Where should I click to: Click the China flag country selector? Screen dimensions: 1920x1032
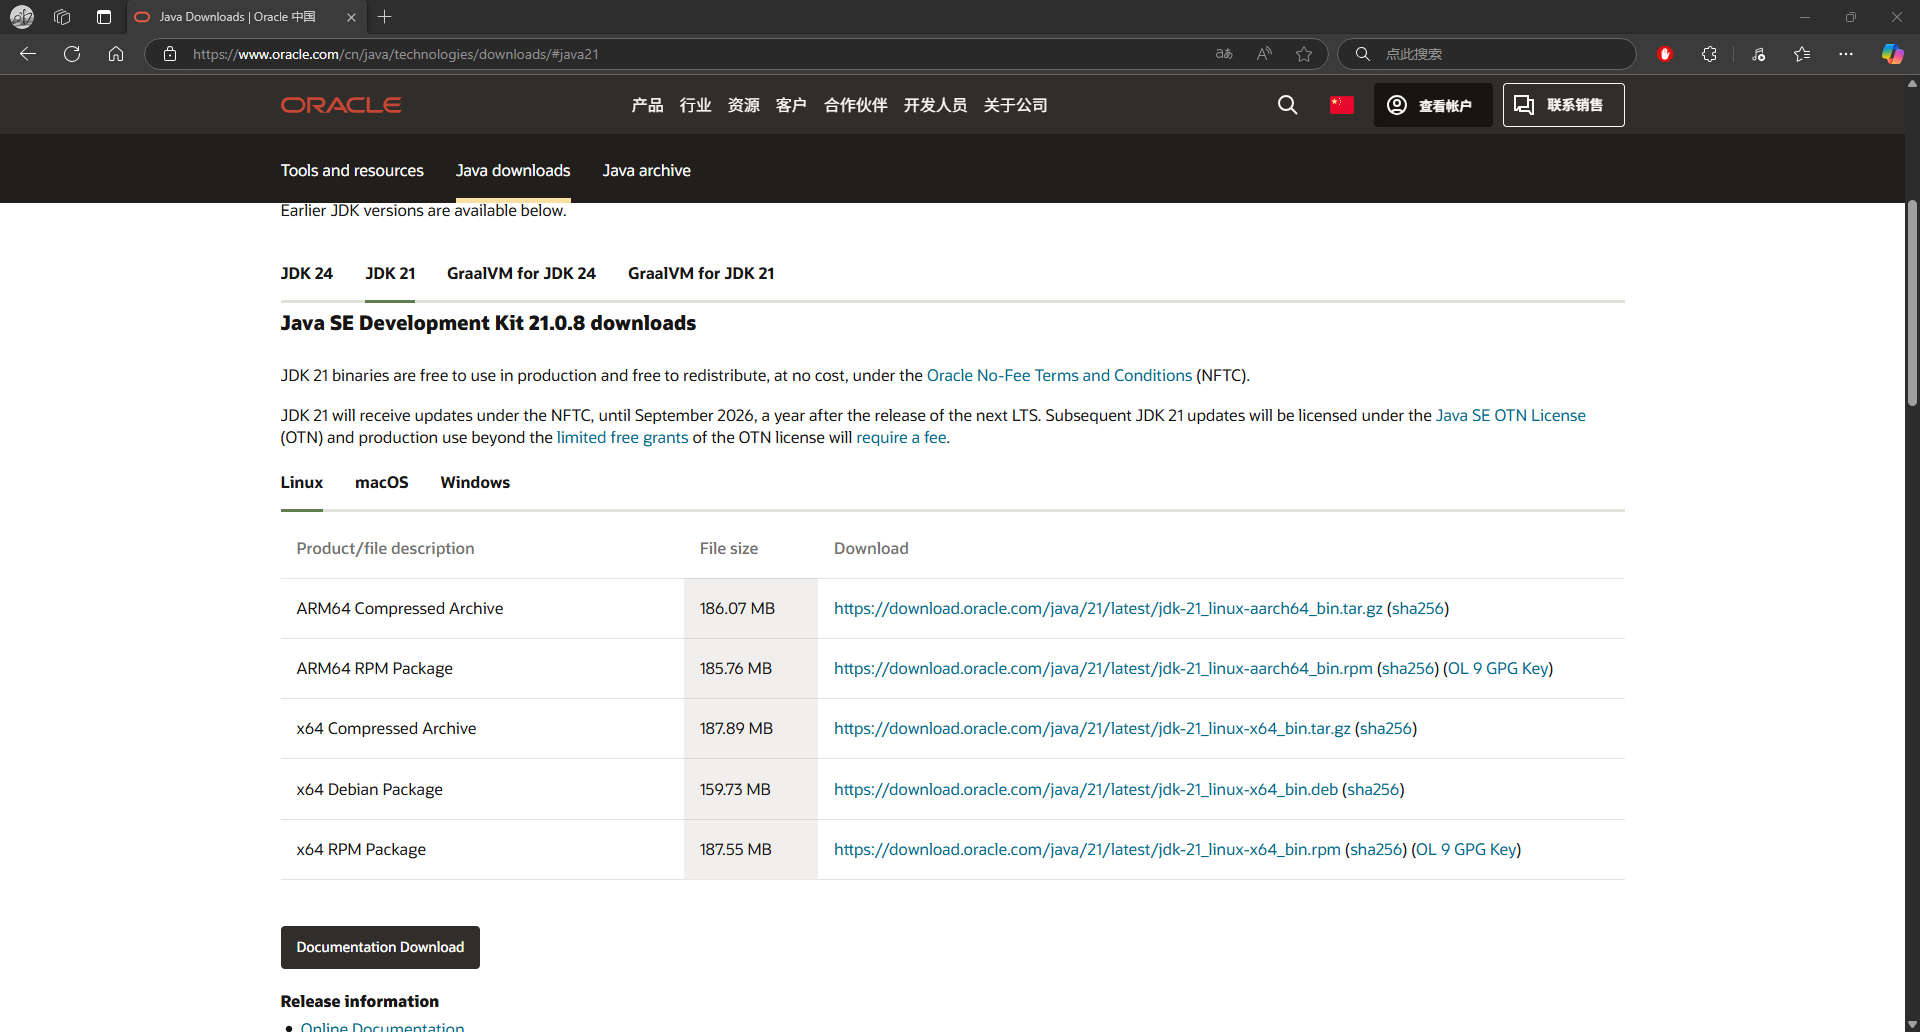pos(1341,105)
